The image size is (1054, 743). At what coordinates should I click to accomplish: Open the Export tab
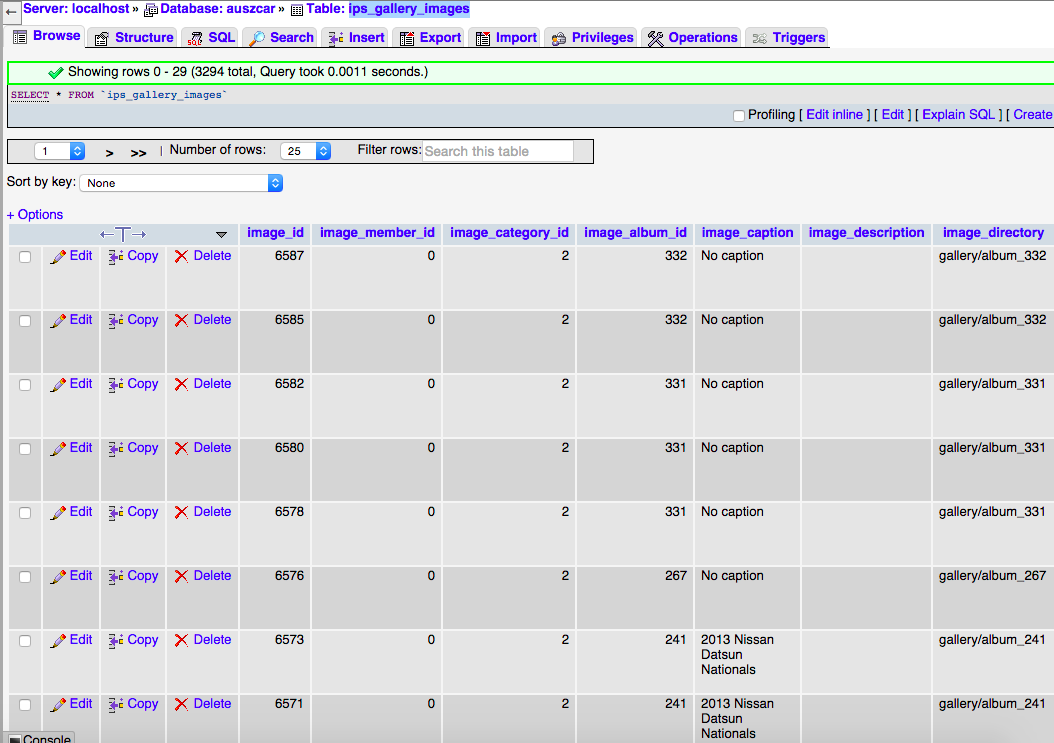(430, 38)
